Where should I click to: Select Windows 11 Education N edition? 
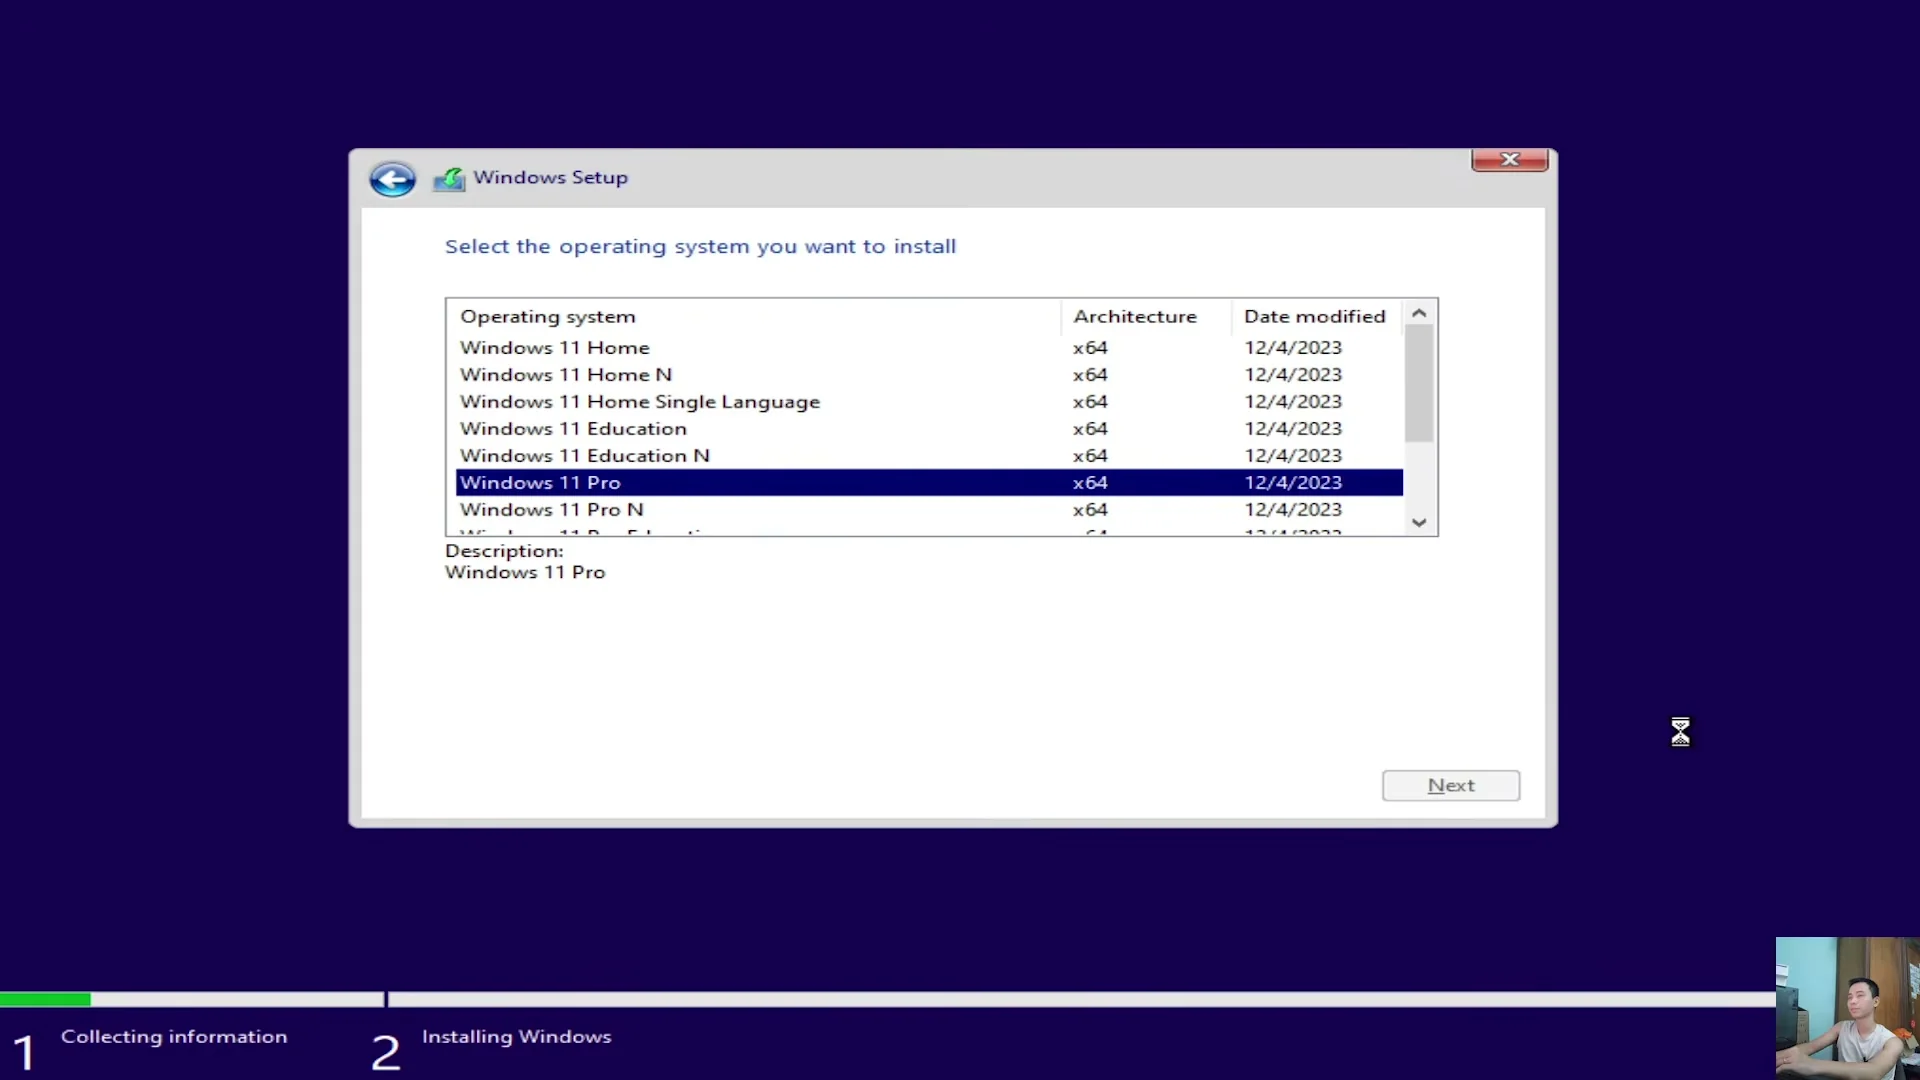pyautogui.click(x=929, y=455)
